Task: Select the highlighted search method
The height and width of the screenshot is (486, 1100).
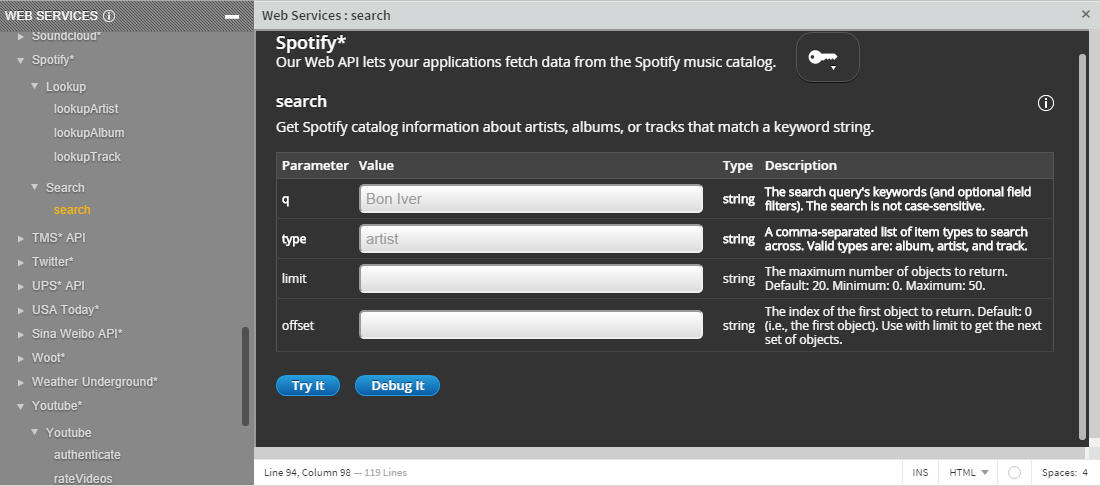Action: [x=72, y=210]
